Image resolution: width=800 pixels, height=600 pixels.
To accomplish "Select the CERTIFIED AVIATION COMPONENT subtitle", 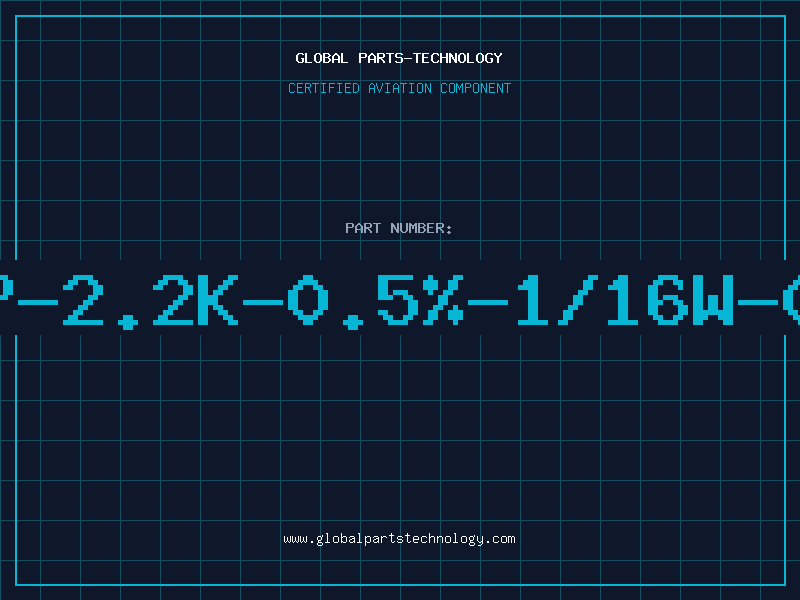I will [x=399, y=88].
